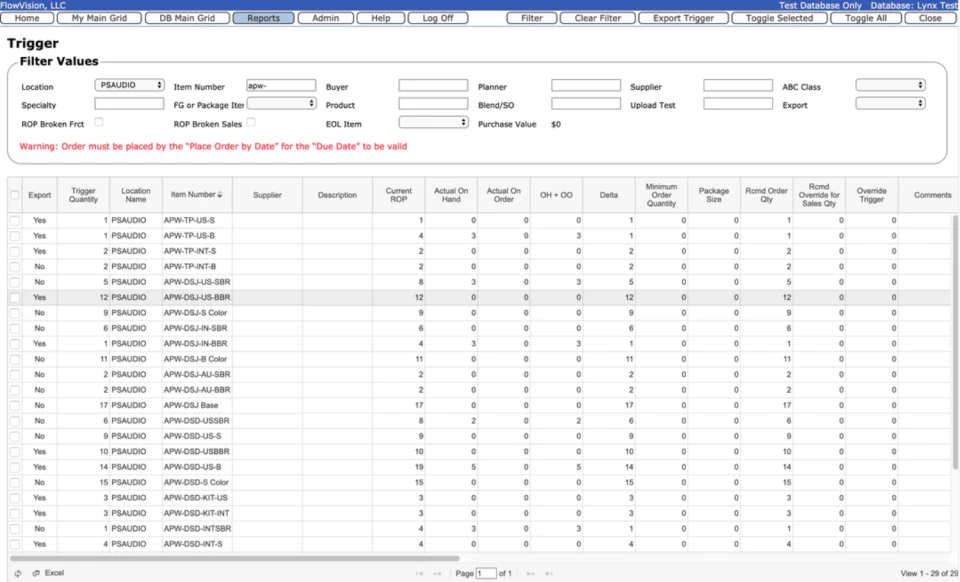This screenshot has width=960, height=582.
Task: Click the Excel export icon in footer
Action: (x=36, y=573)
